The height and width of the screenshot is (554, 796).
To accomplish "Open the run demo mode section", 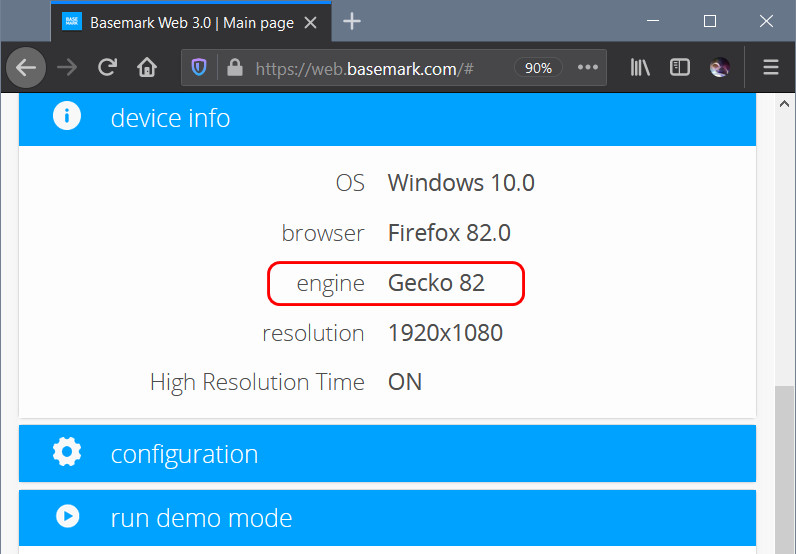I will click(x=387, y=518).
